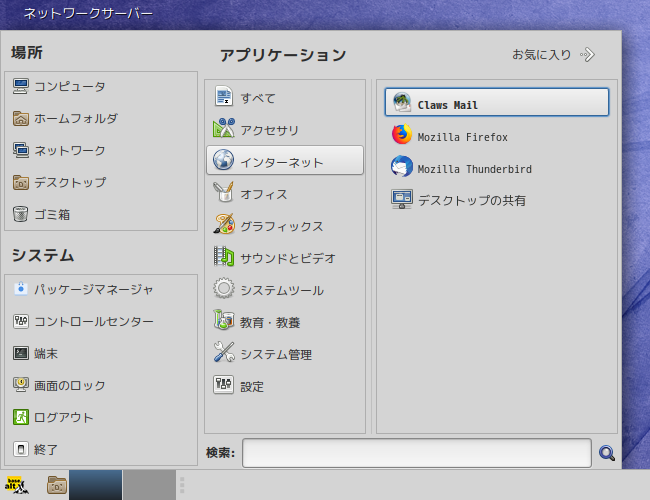The image size is (650, 500).
Task: Open デスクトップの共有 desktop sharing
Action: (x=497, y=200)
